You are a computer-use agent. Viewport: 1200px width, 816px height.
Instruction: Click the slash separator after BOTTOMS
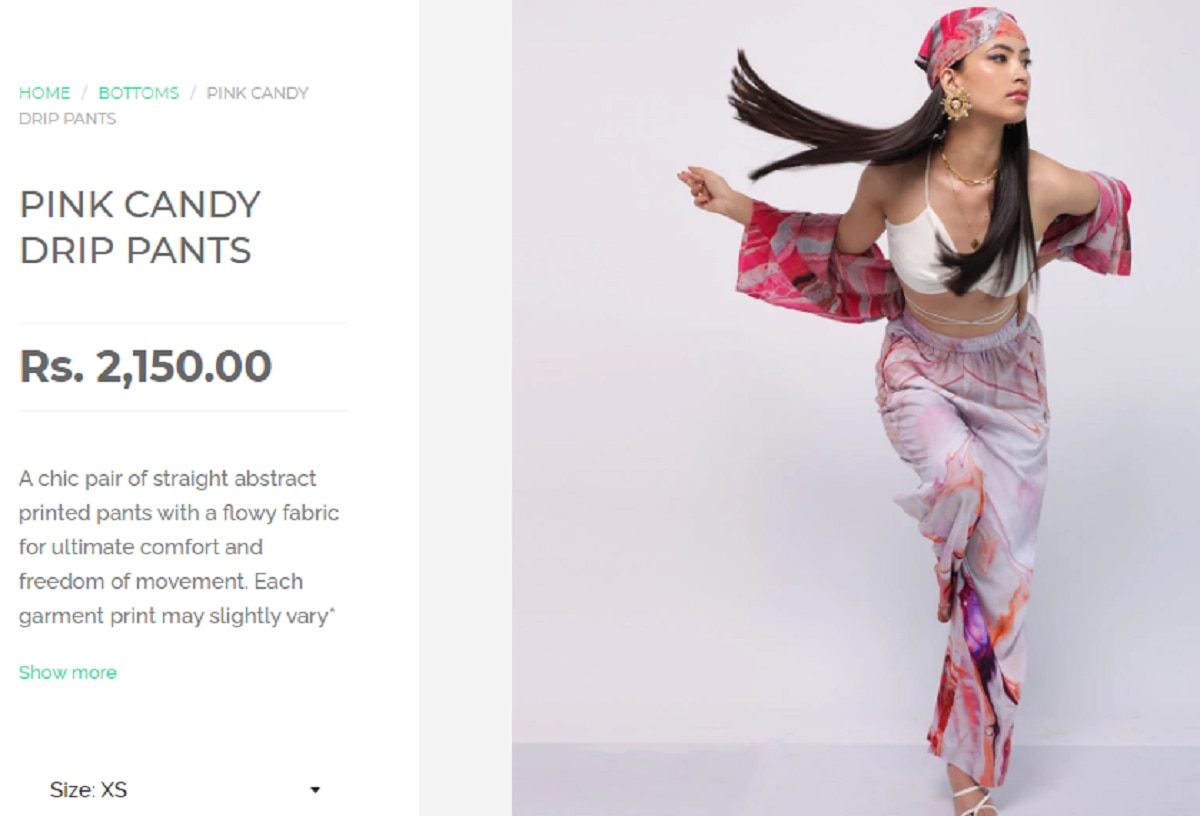[193, 93]
